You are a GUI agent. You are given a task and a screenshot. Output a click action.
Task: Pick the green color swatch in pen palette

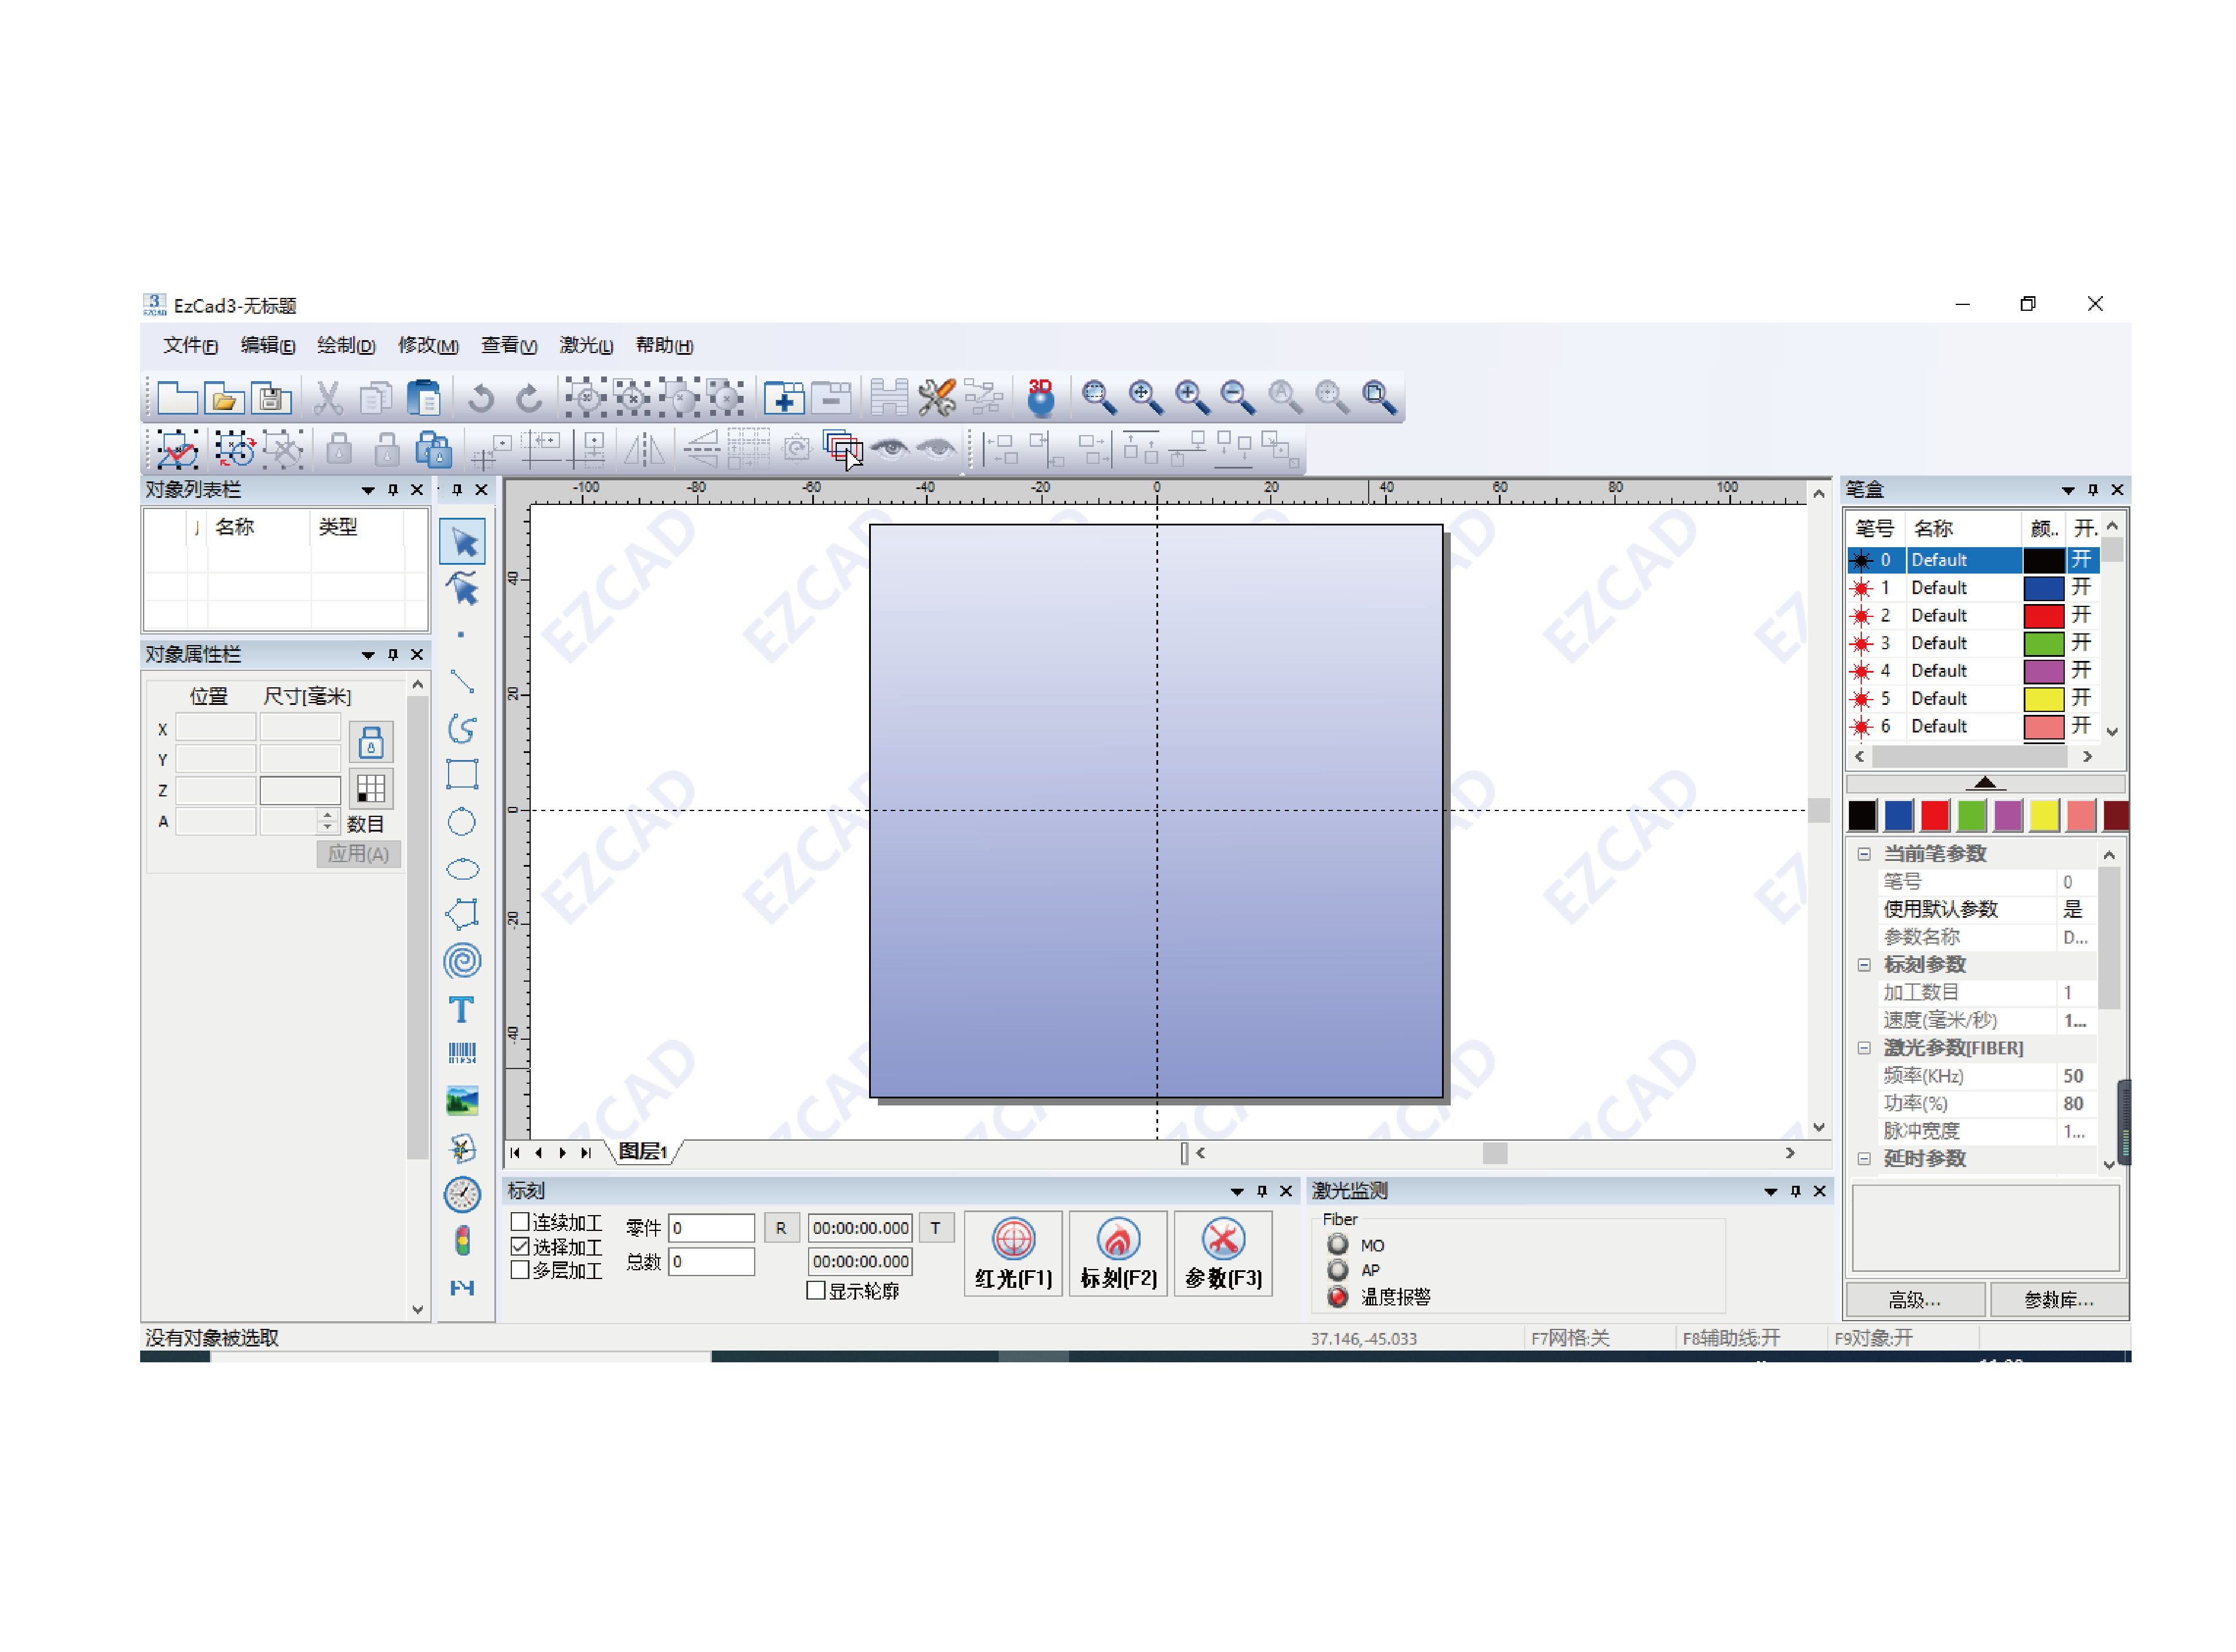(1971, 816)
